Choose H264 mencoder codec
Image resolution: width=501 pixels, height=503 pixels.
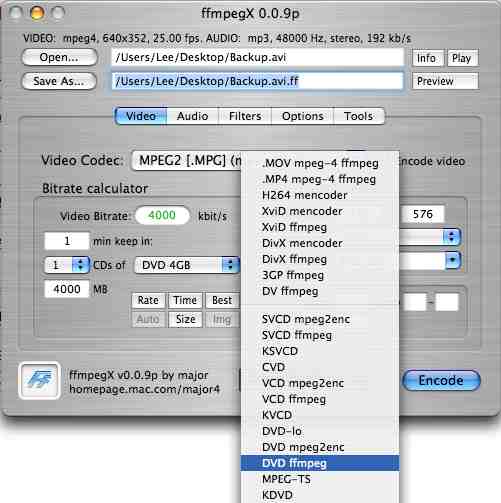click(320, 195)
